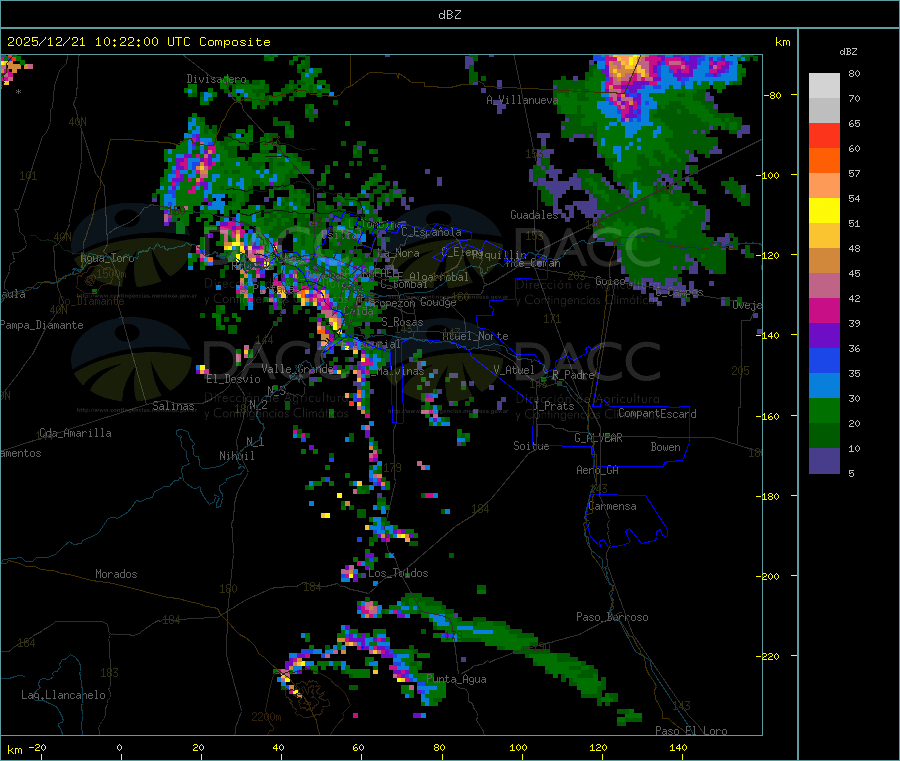Click the dBZ title at top
This screenshot has height=761, width=900.
click(x=449, y=15)
